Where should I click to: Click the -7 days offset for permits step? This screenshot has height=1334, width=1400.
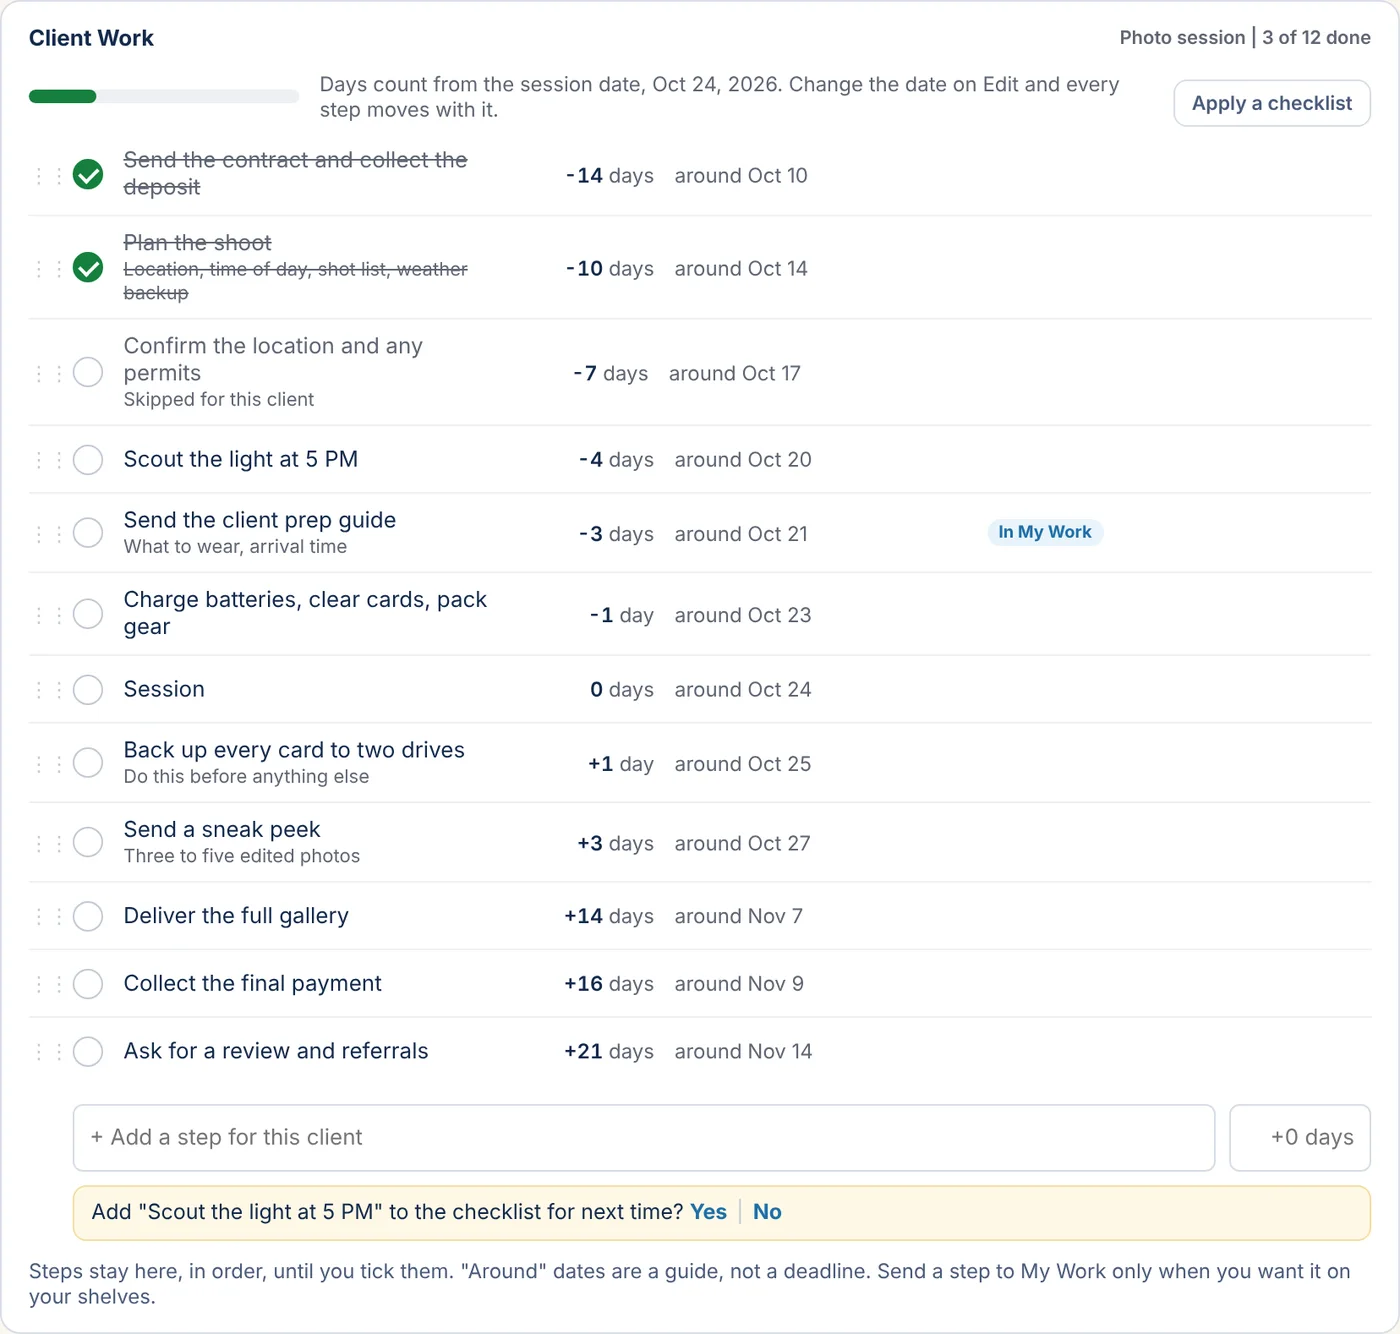610,373
